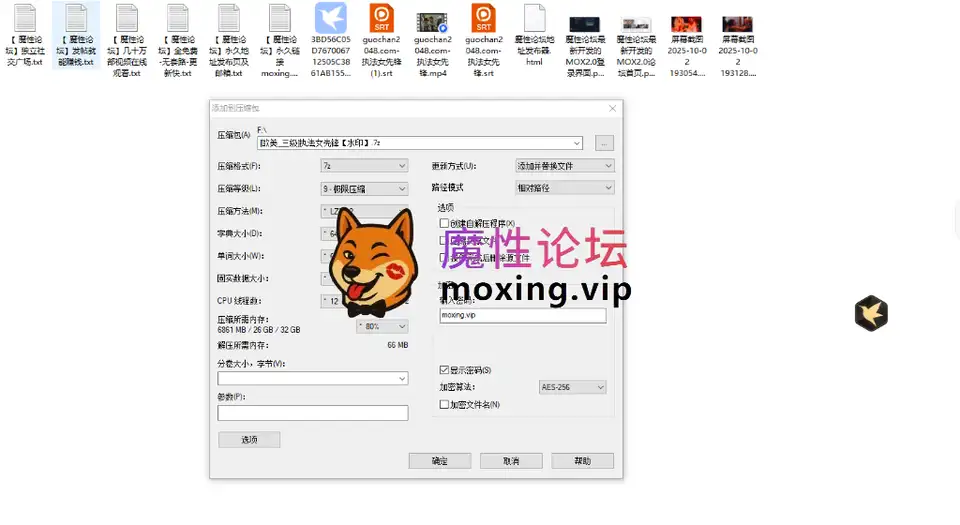
Task: Select the 屏幕截图 2025-10-02 193054 thumbnail
Action: click(686, 24)
